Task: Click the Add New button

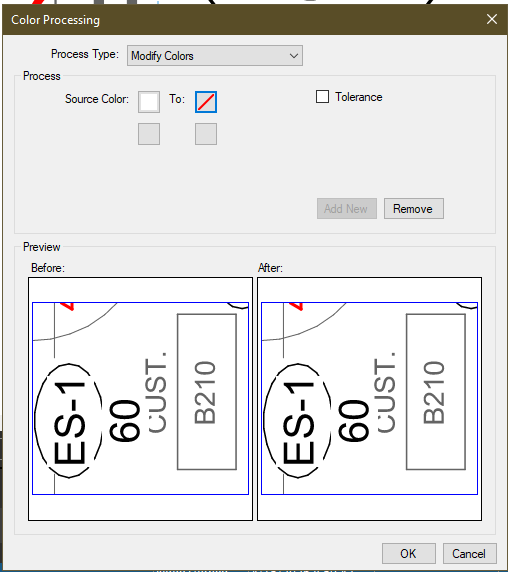Action: coord(347,209)
